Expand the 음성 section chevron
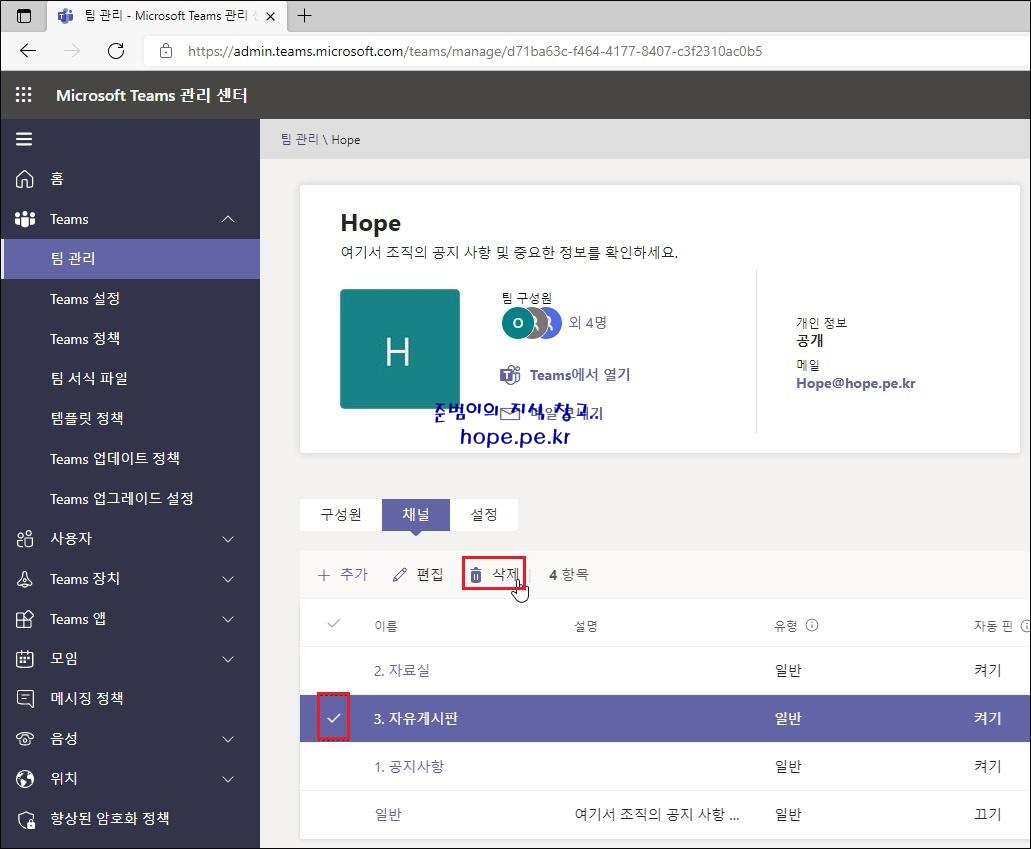 click(228, 739)
